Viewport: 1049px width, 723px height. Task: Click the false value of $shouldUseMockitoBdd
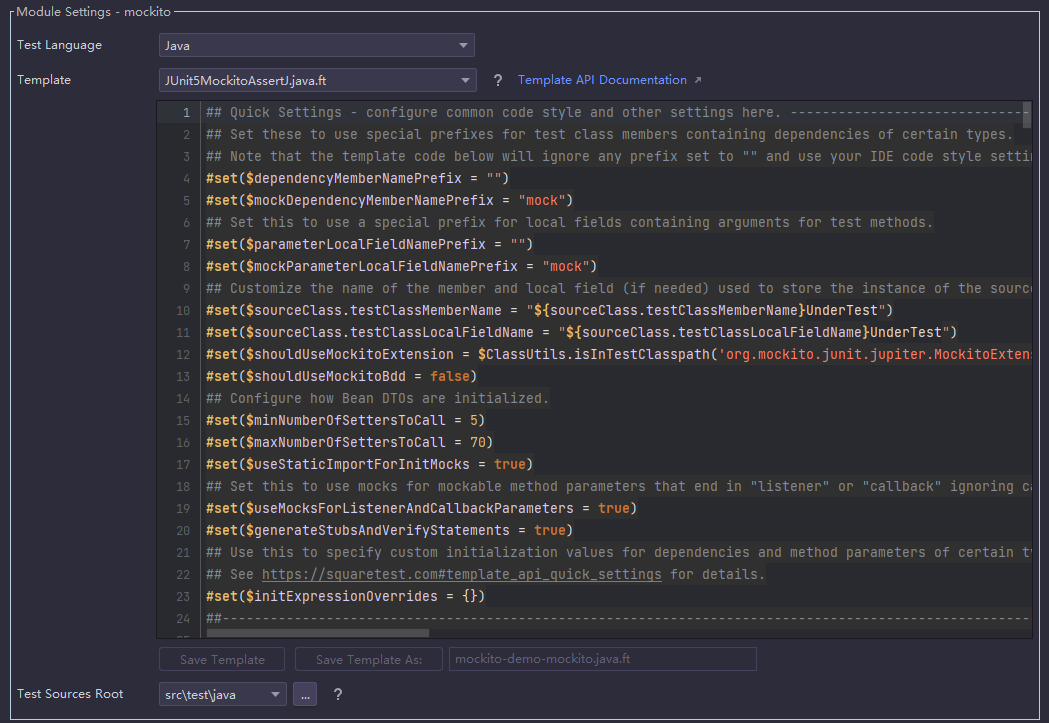point(450,377)
